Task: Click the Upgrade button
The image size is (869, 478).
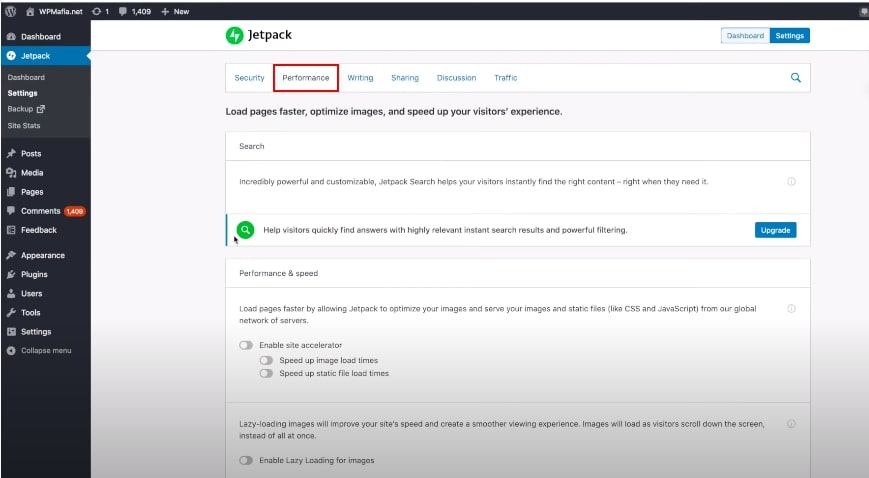Action: 775,230
